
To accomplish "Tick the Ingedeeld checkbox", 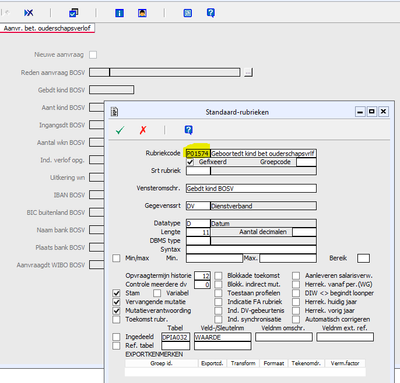I will pyautogui.click(x=116, y=337).
